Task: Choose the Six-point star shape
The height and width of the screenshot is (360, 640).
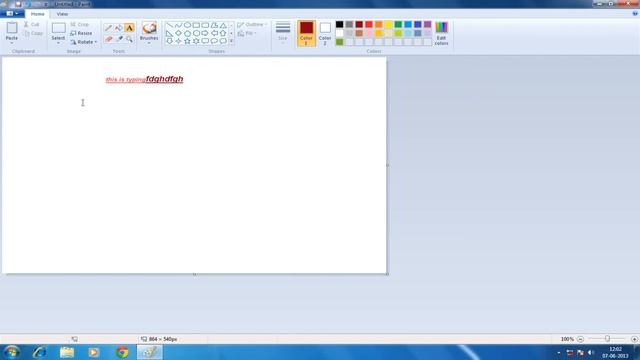Action: click(x=196, y=41)
